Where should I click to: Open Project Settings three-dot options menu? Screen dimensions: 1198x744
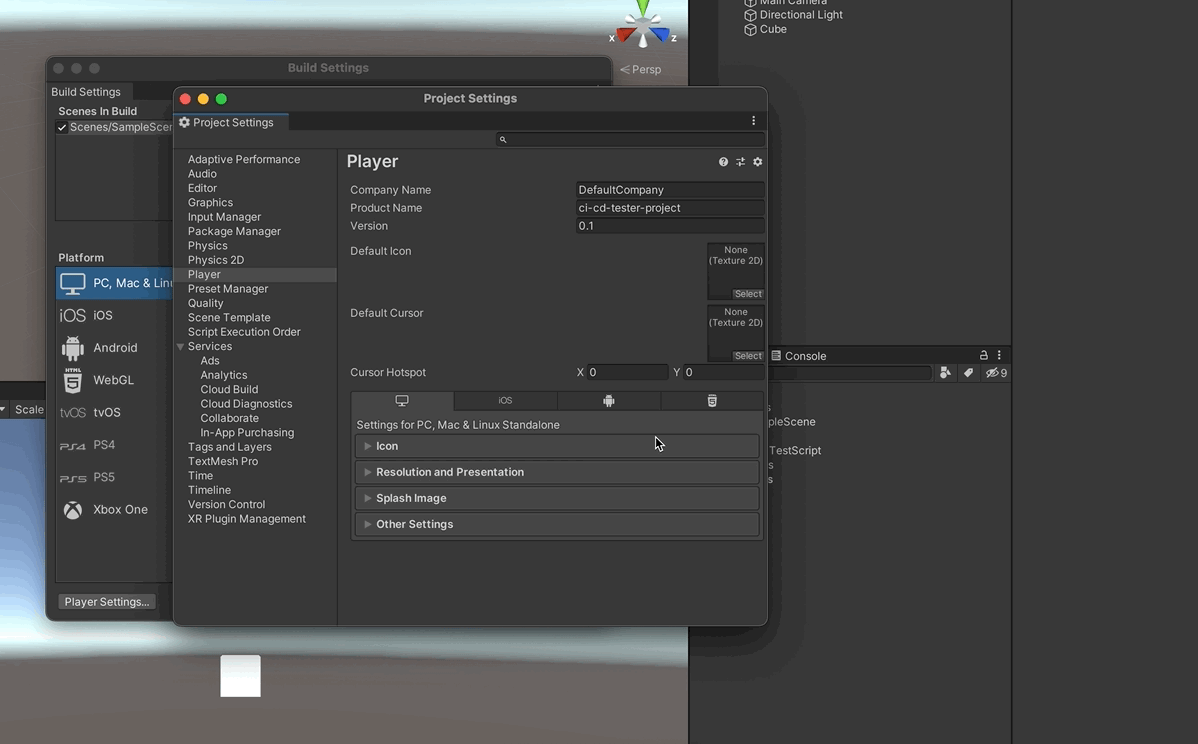click(x=753, y=121)
